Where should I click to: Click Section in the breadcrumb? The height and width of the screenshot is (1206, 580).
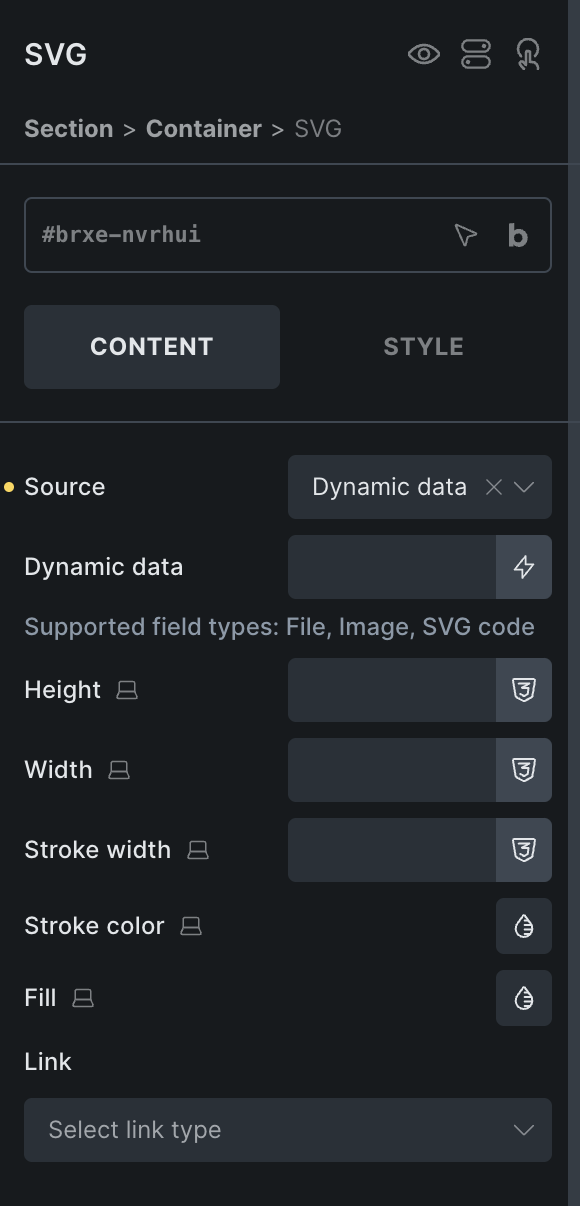pyautogui.click(x=68, y=128)
